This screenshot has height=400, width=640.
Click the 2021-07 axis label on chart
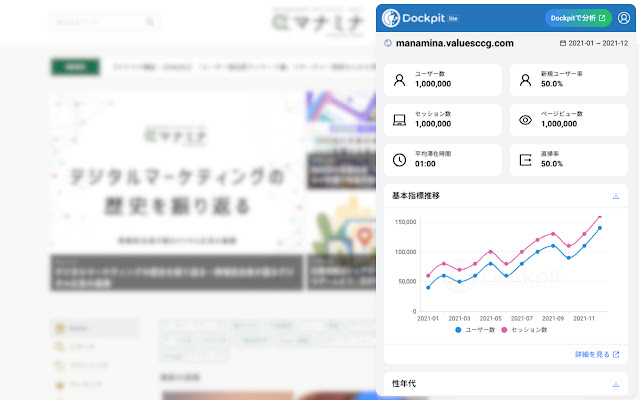pyautogui.click(x=522, y=318)
